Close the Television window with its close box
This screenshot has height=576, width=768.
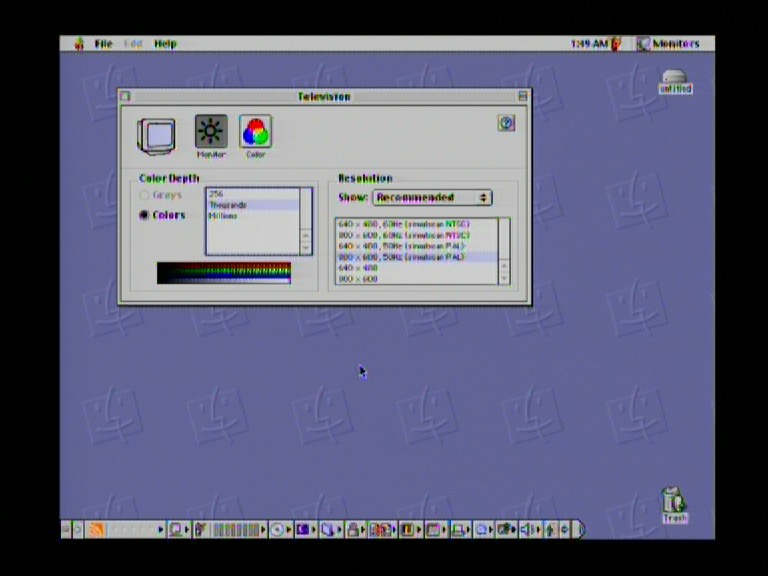[x=126, y=96]
